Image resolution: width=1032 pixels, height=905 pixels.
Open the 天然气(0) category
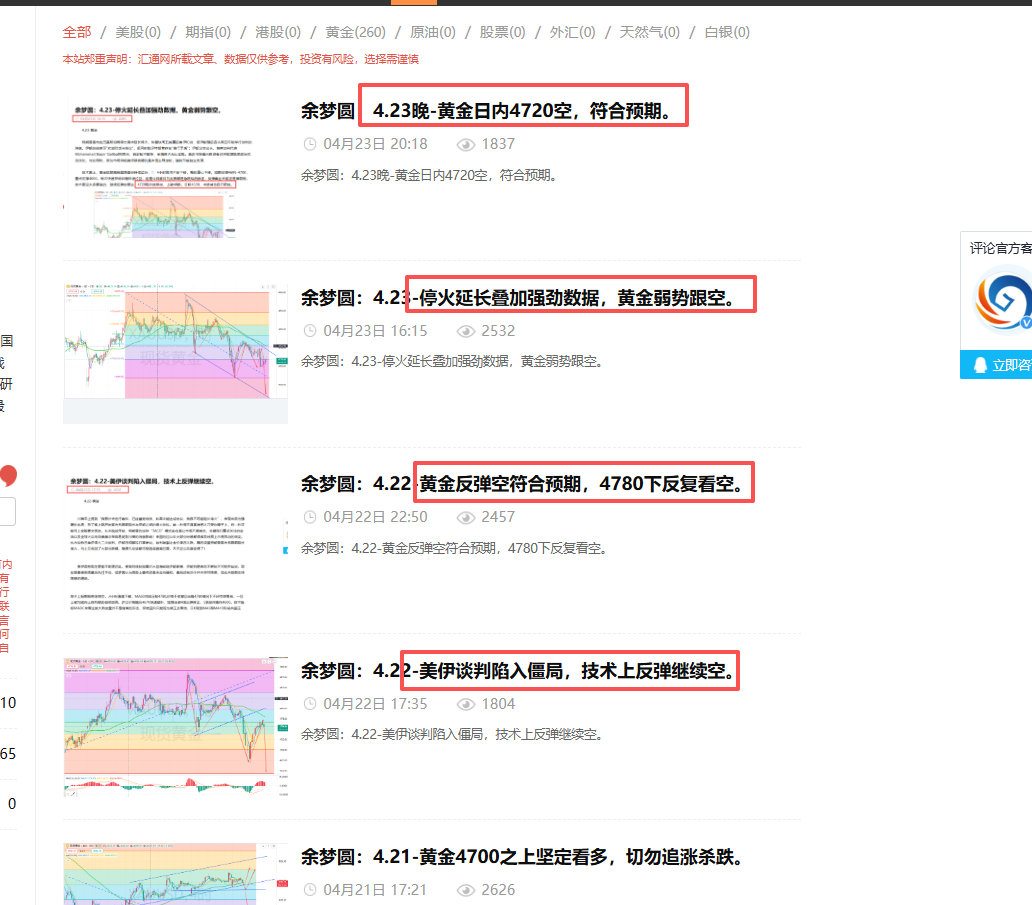click(x=650, y=32)
